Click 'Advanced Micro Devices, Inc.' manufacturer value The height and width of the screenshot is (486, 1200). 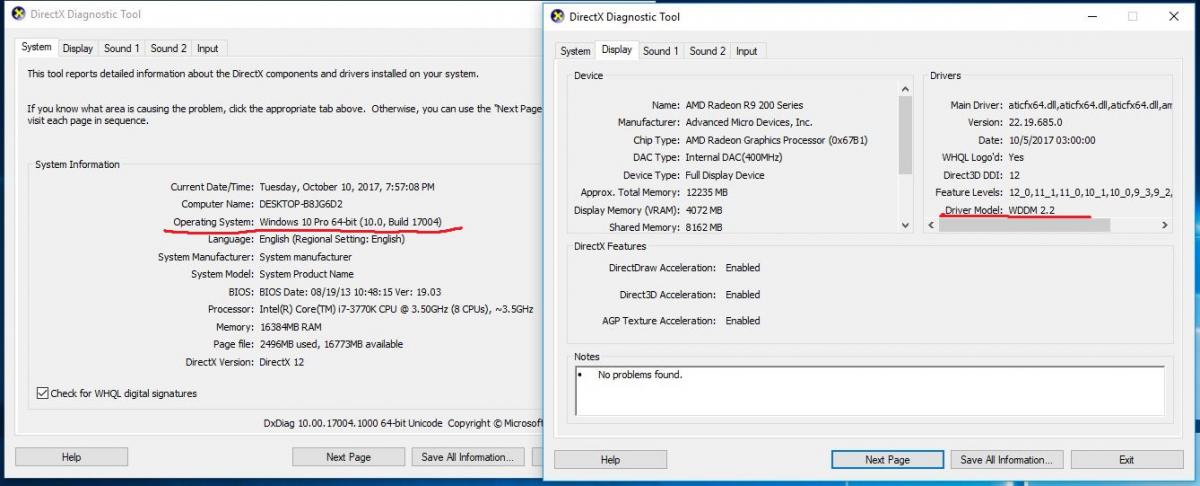pos(749,122)
